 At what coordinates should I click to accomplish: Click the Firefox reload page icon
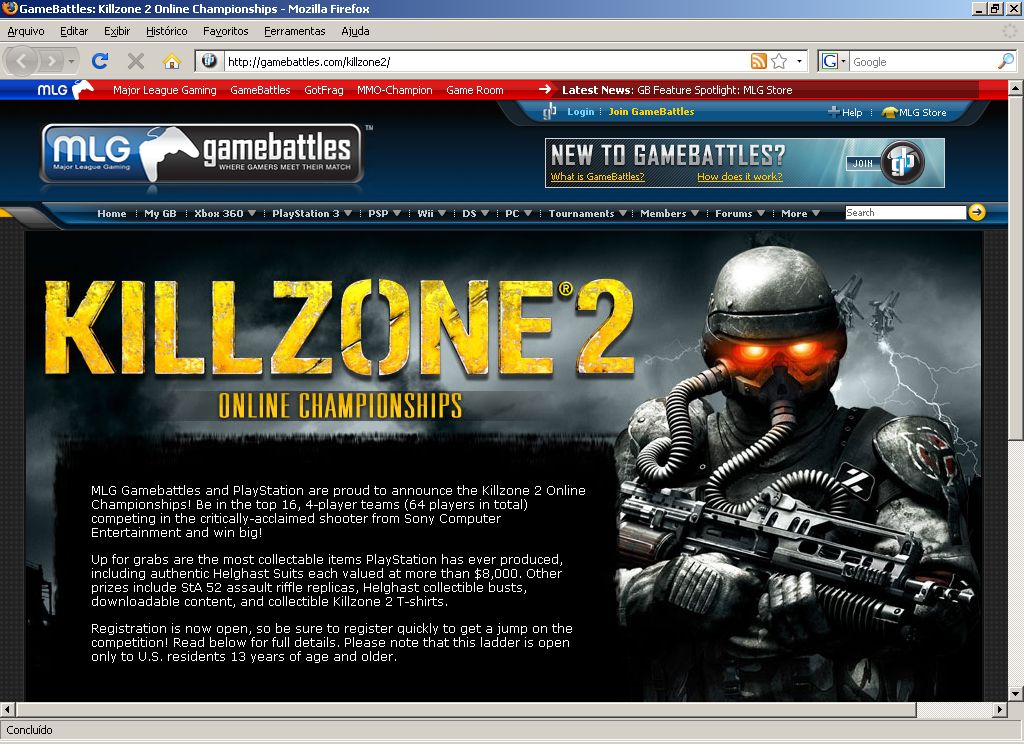[100, 61]
